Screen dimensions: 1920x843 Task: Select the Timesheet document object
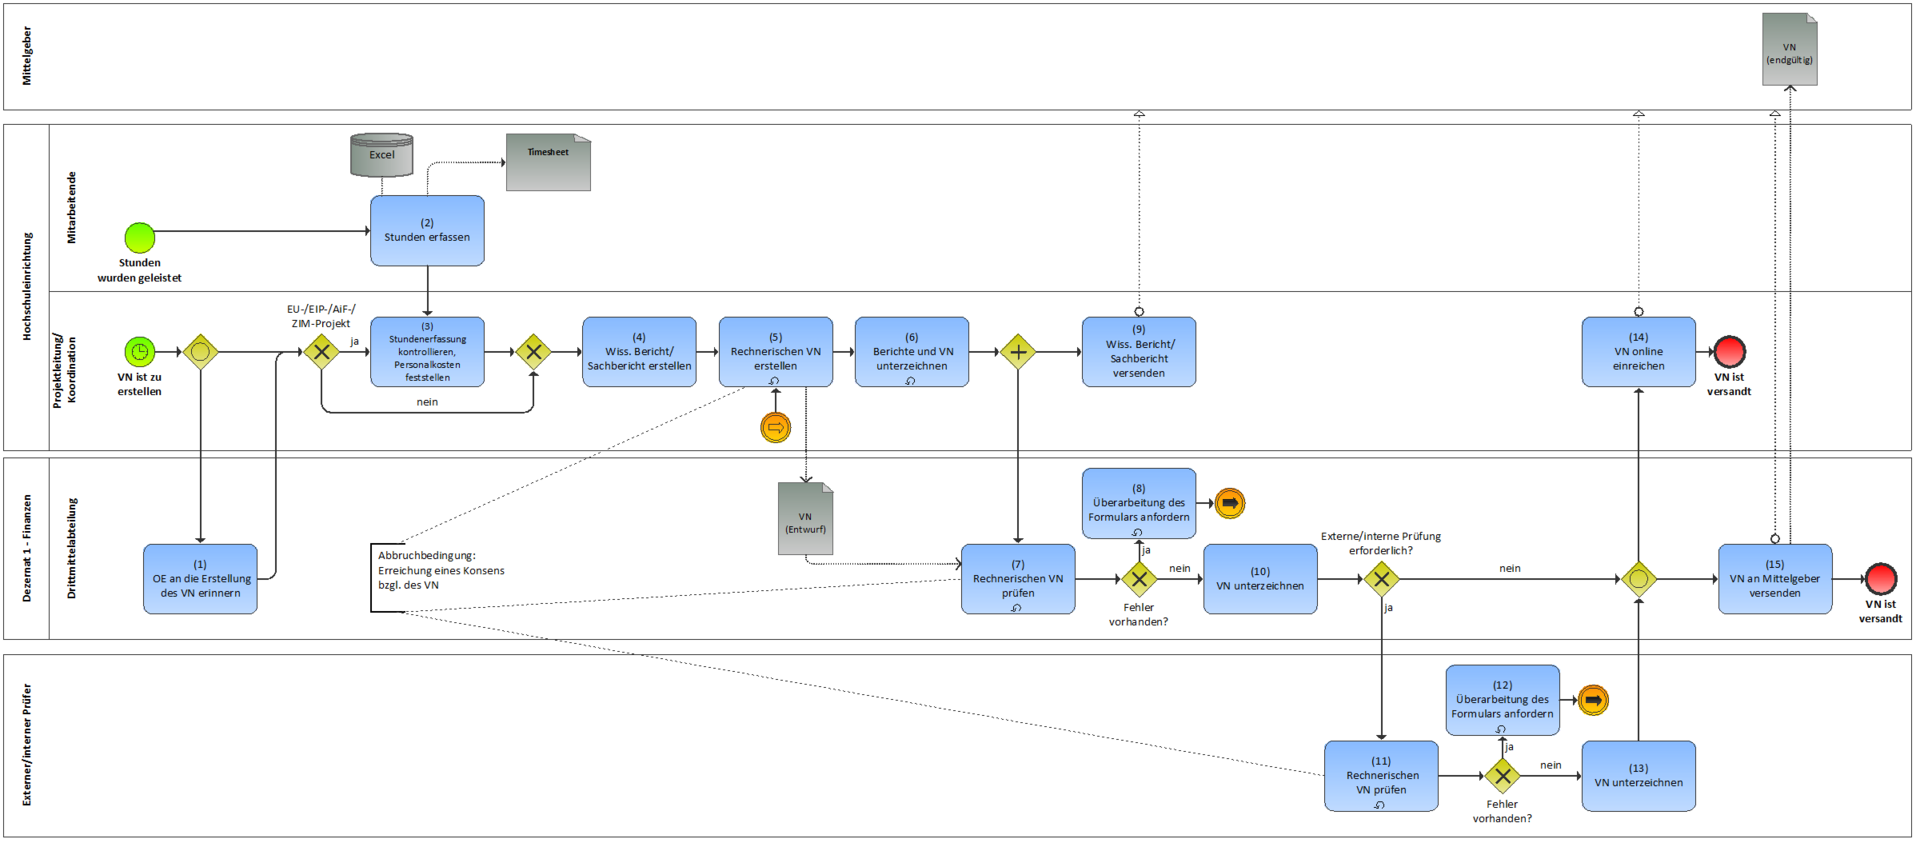click(548, 162)
